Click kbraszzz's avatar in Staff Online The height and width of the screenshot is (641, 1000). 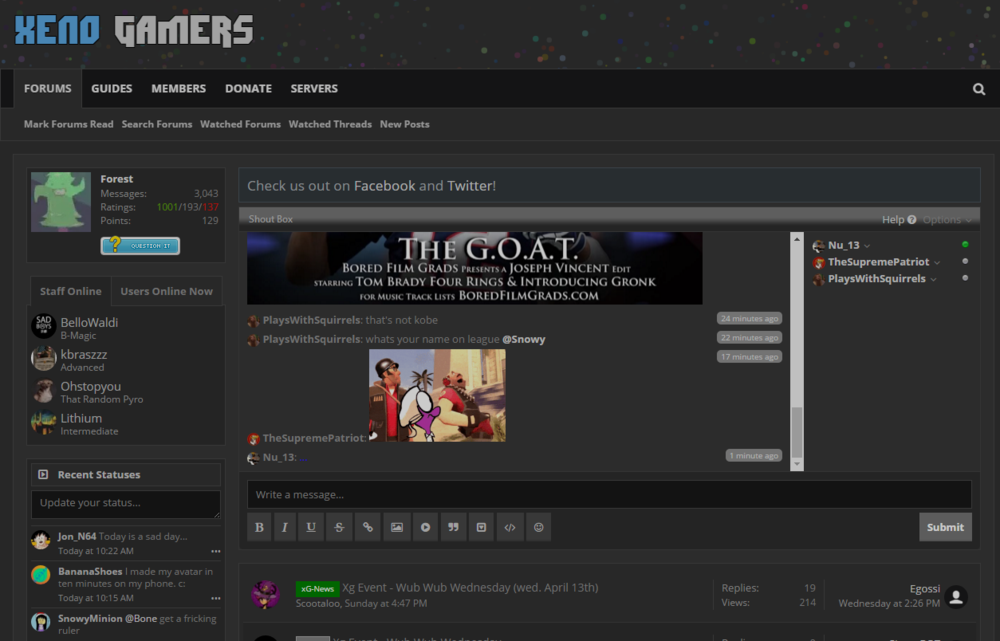pyautogui.click(x=43, y=358)
